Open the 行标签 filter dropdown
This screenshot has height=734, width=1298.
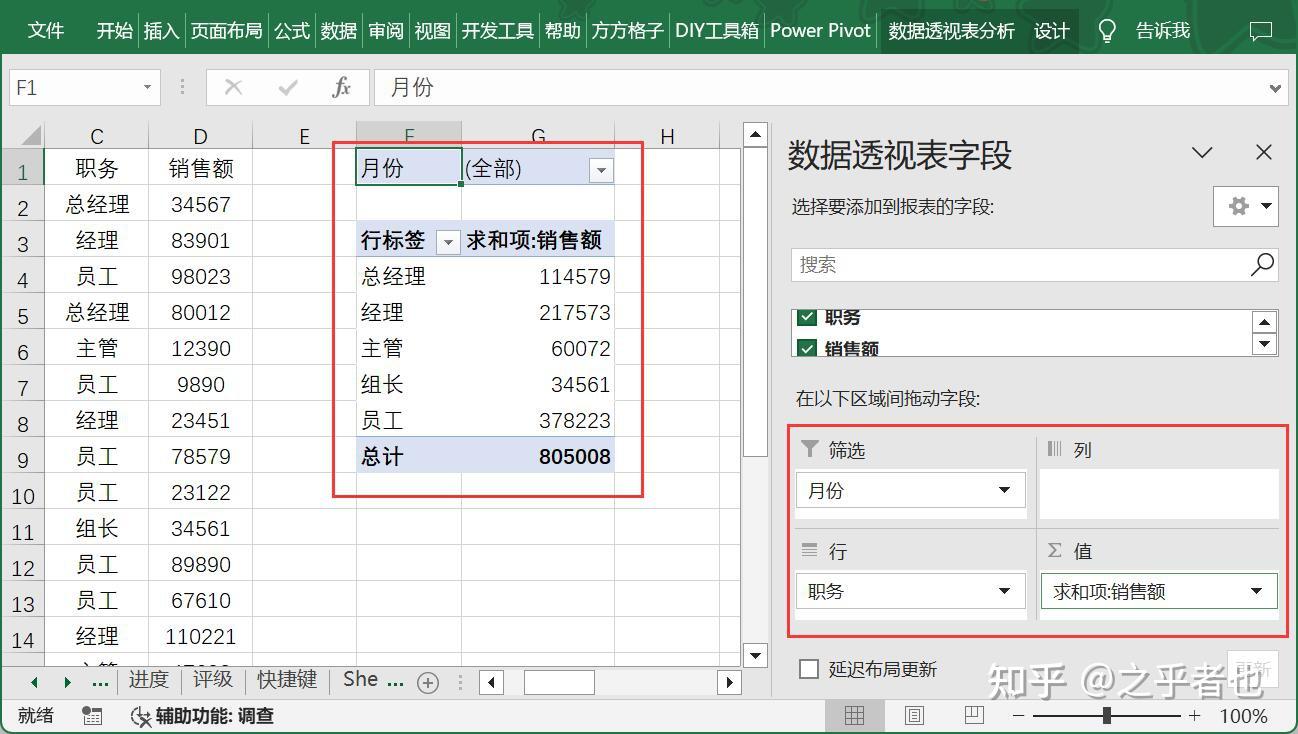pyautogui.click(x=448, y=240)
